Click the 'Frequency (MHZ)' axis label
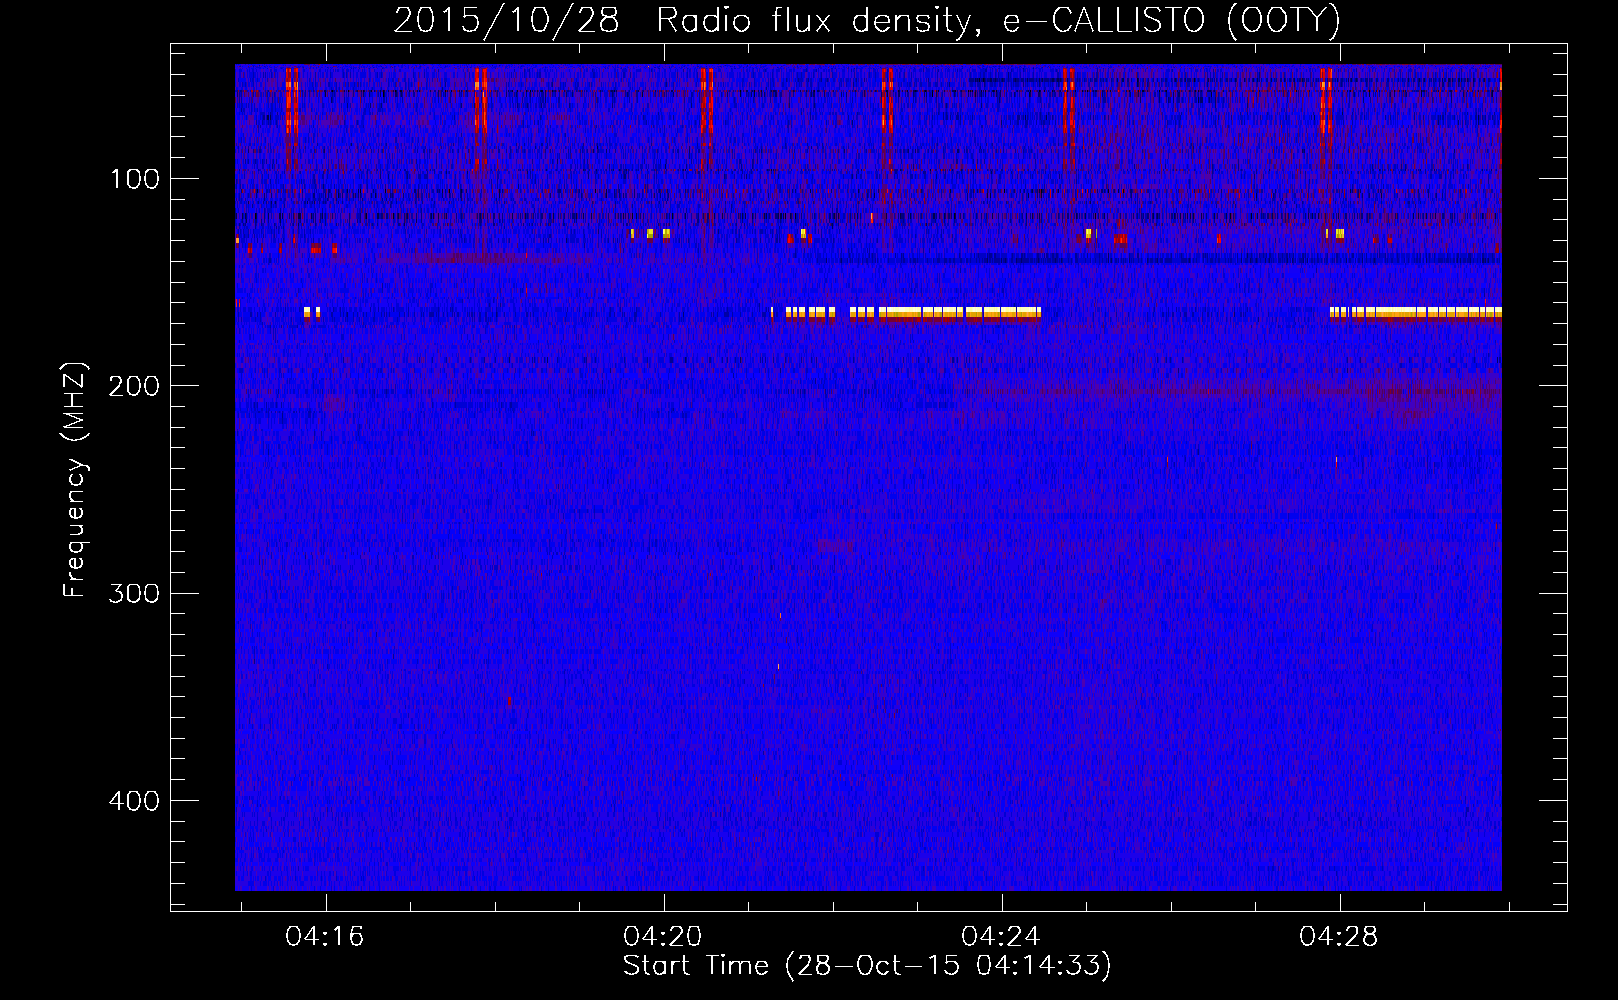Viewport: 1618px width, 1000px height. (75, 480)
